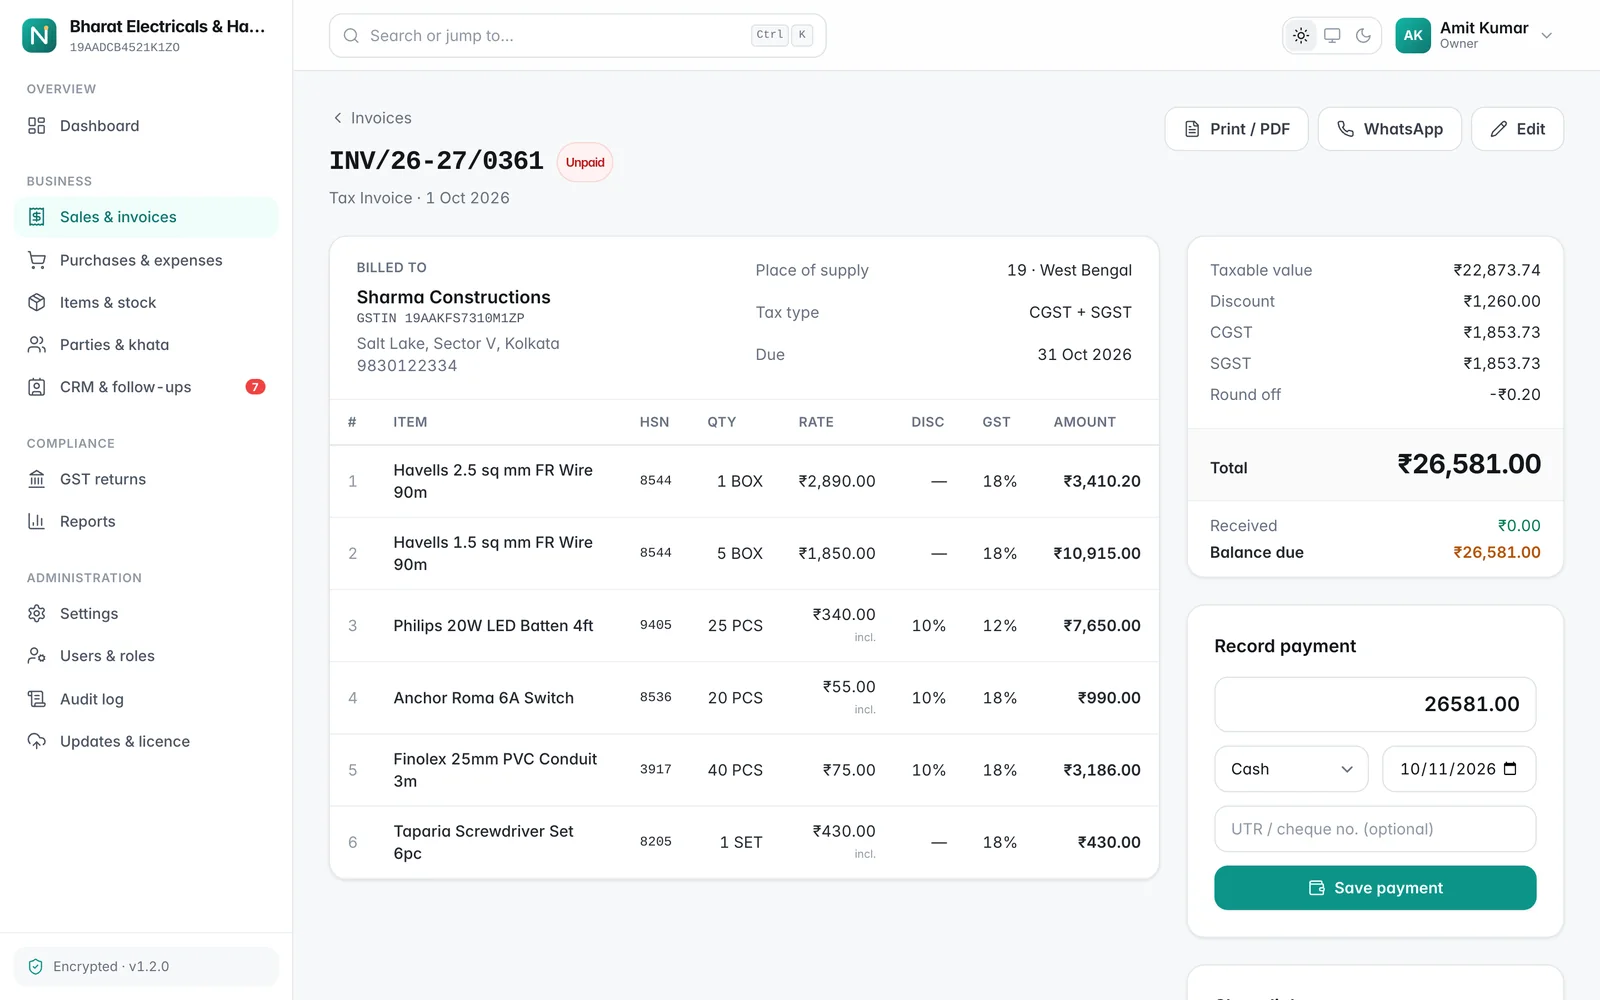Click Finolex 25mm PVC Conduit 3m item
Screen dimensions: 1600x1000
tap(495, 770)
